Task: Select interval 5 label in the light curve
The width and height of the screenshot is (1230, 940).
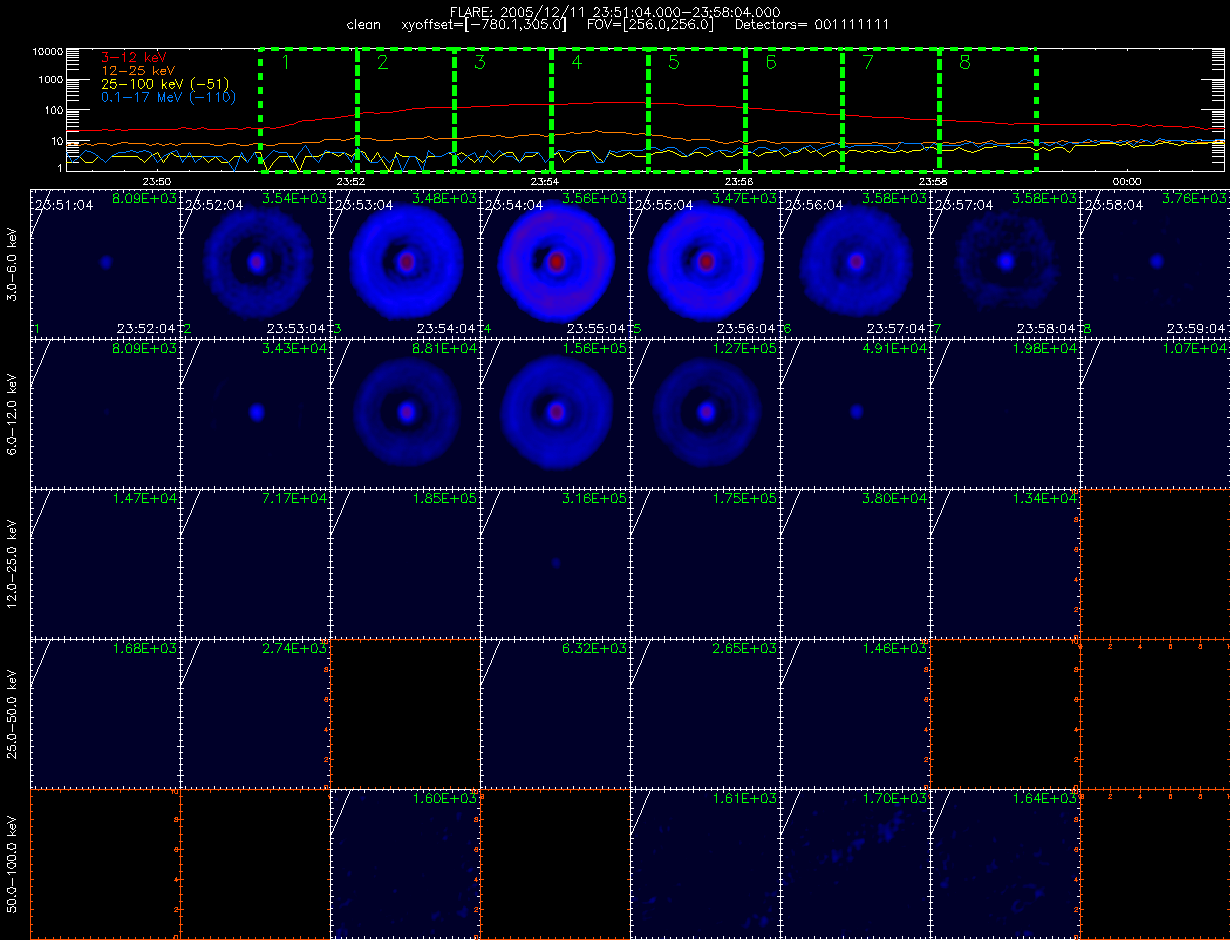Action: (x=673, y=63)
